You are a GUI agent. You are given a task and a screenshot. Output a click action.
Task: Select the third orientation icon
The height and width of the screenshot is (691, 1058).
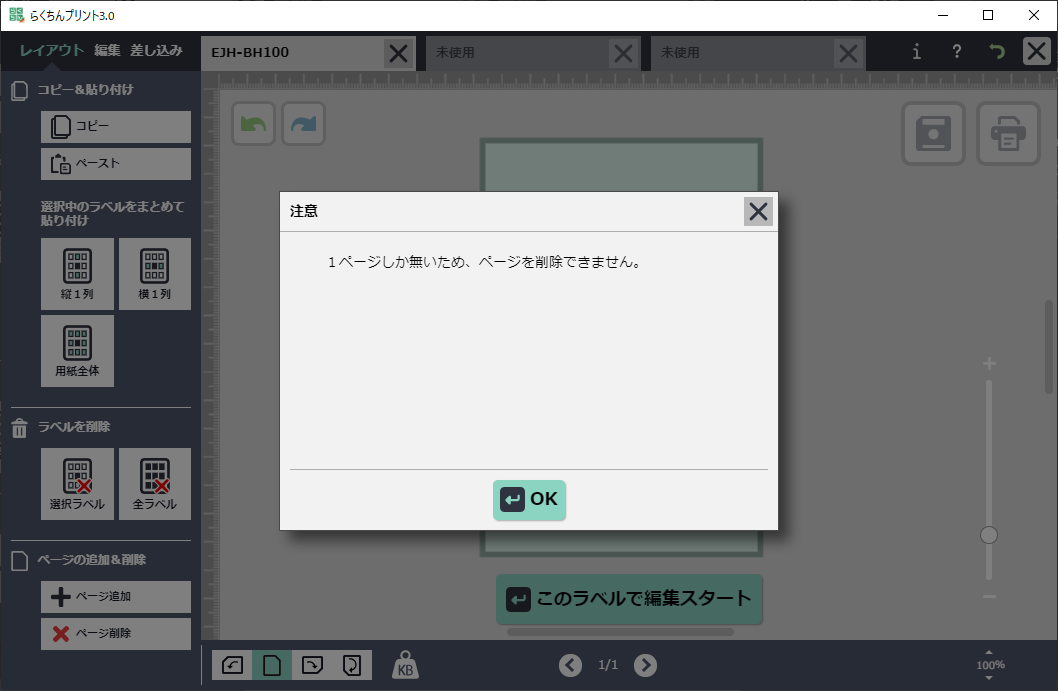[312, 665]
